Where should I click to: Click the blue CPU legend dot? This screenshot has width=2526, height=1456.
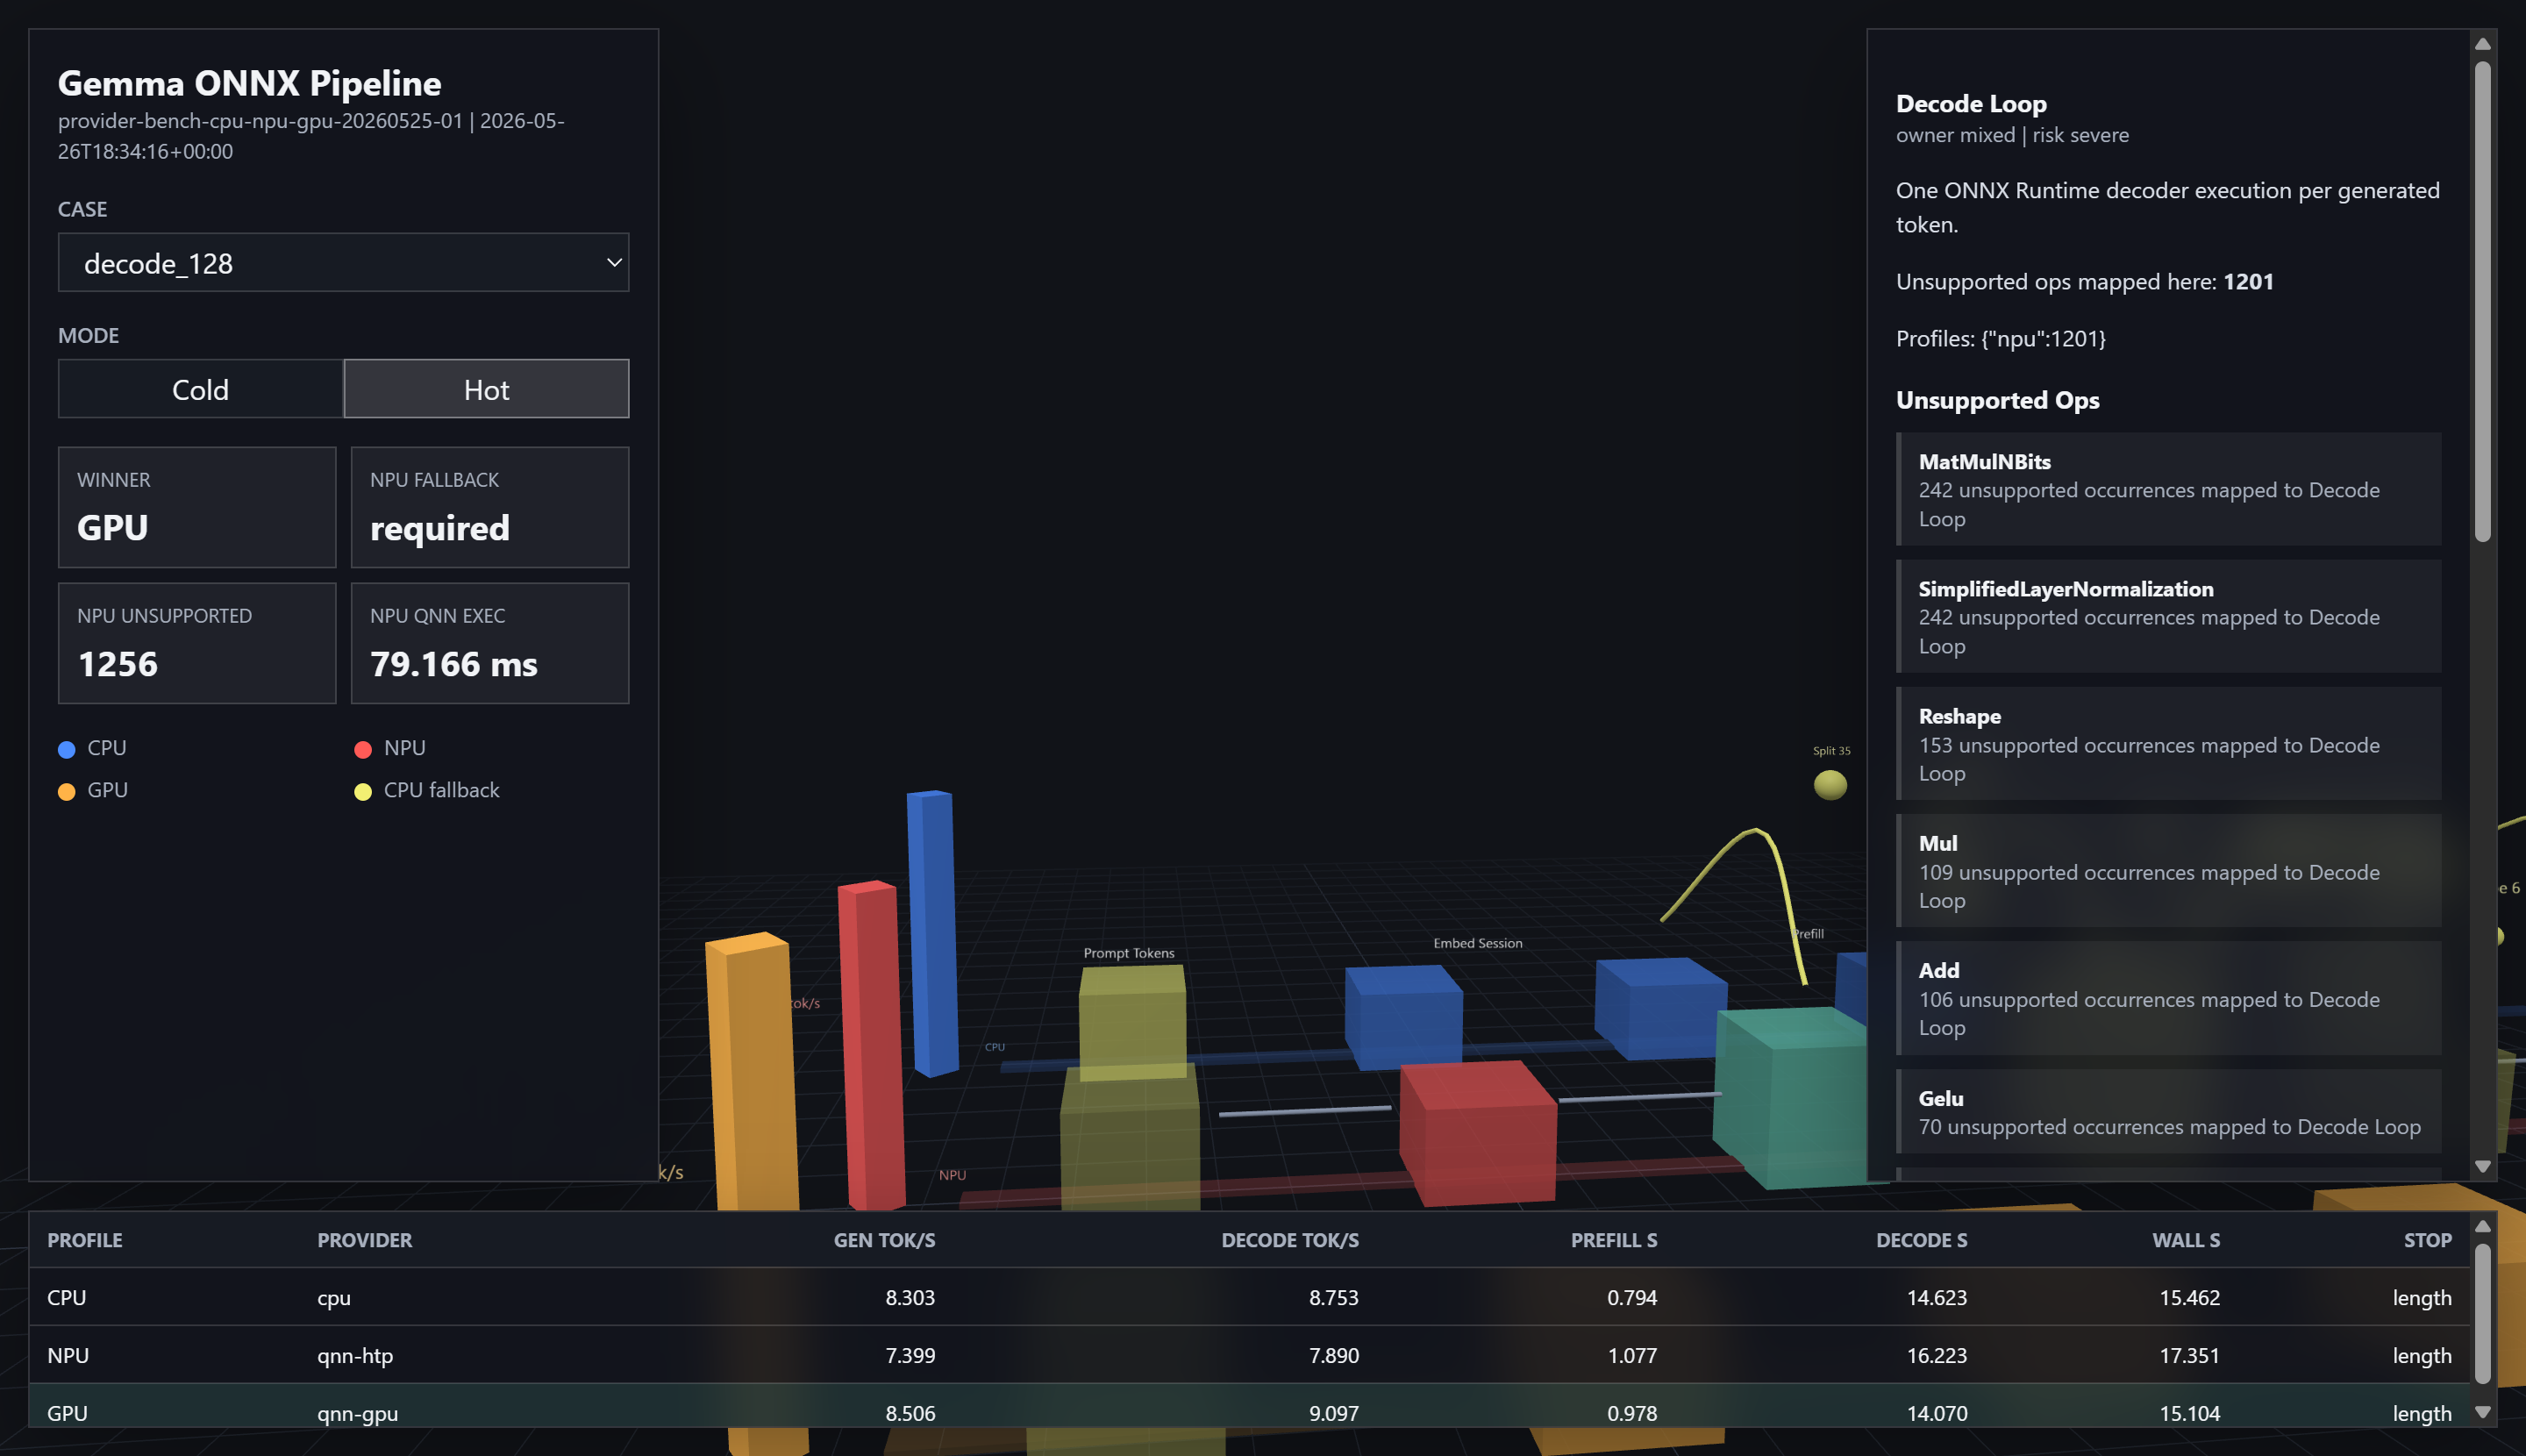67,749
